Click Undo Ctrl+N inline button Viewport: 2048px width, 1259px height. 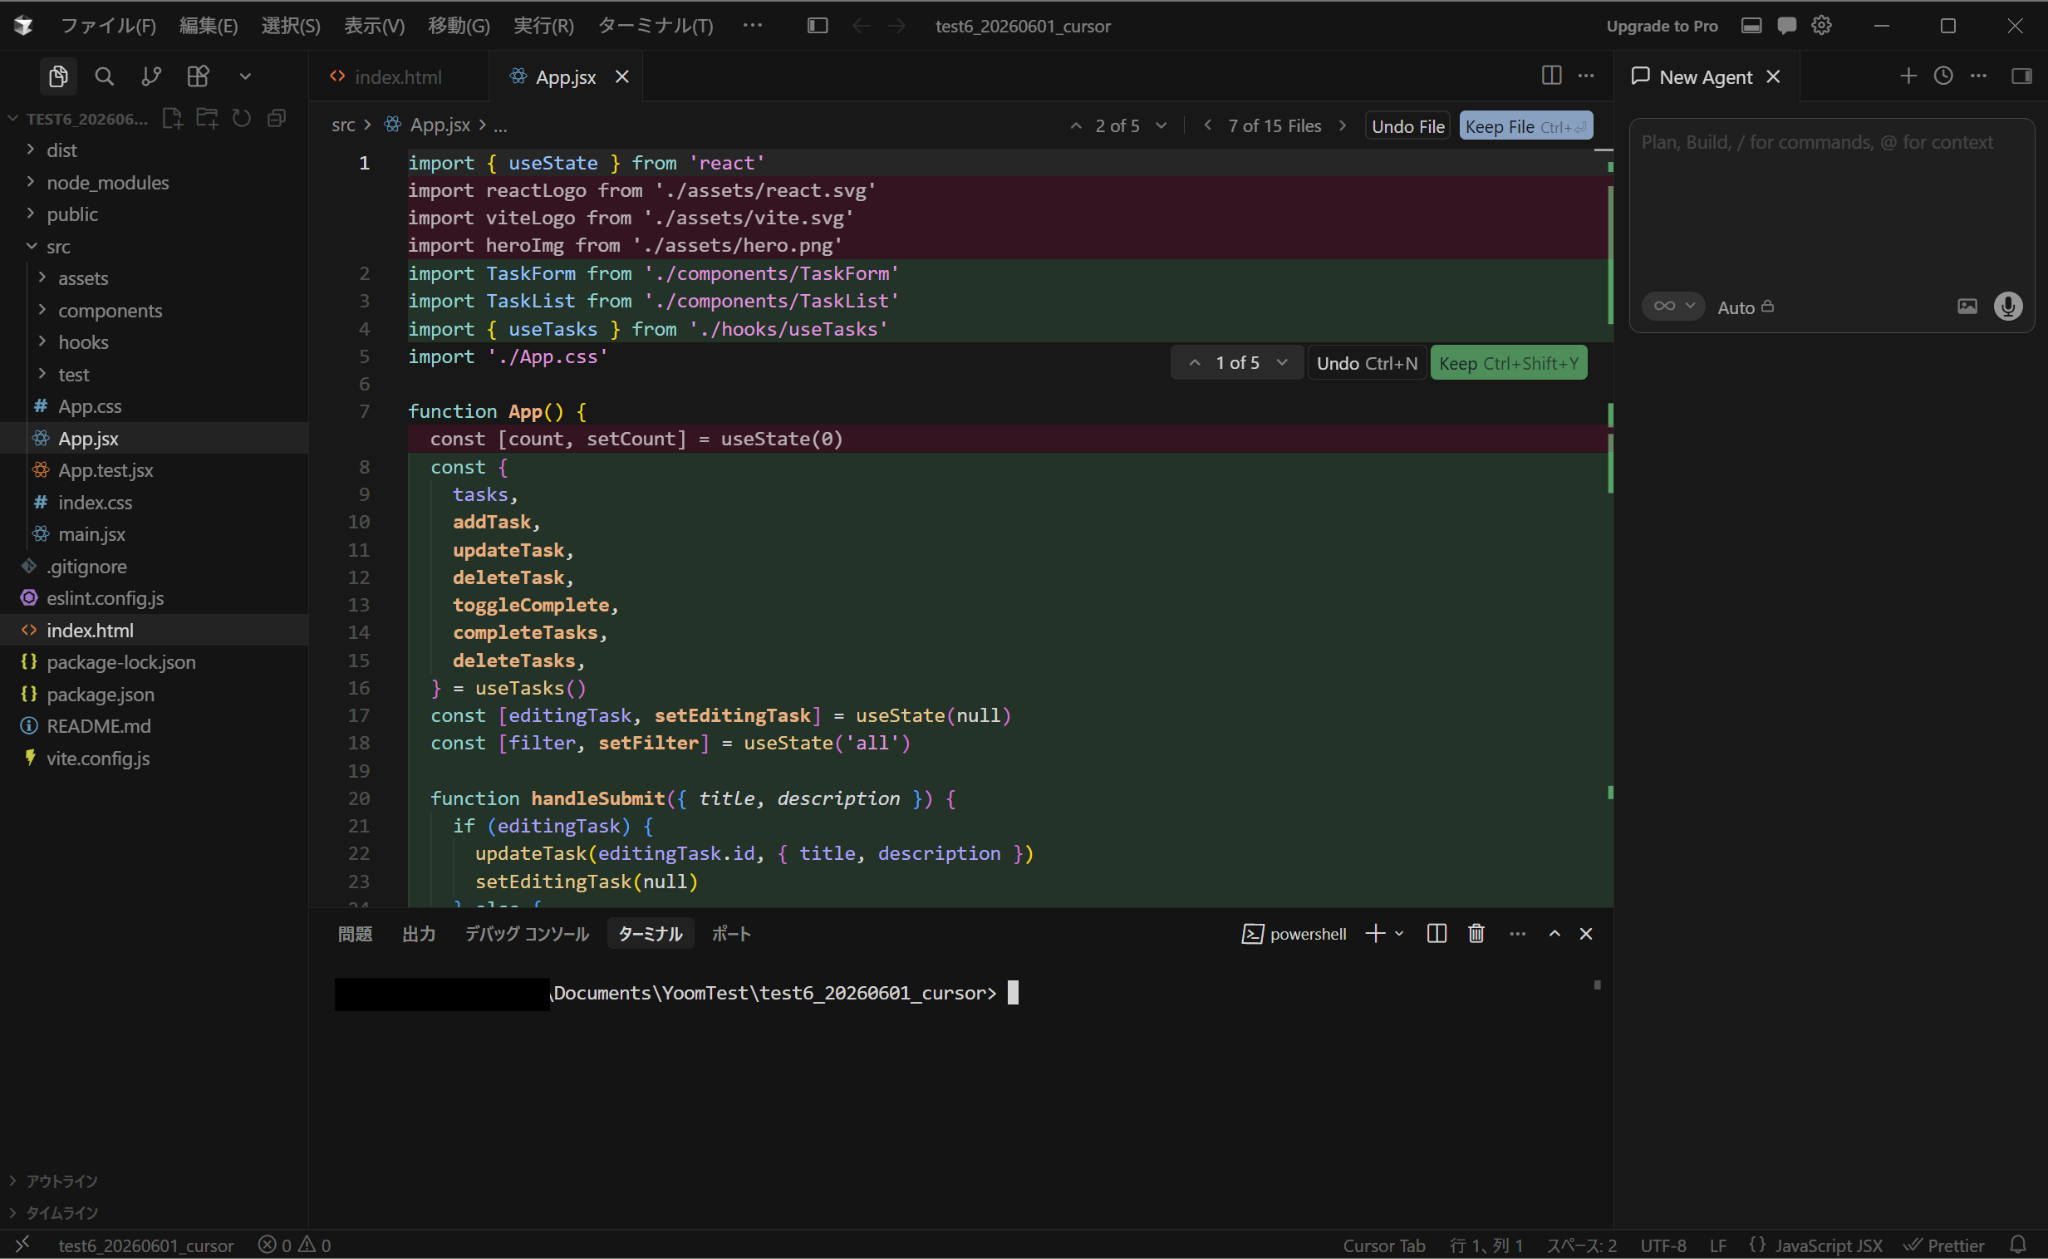point(1367,363)
